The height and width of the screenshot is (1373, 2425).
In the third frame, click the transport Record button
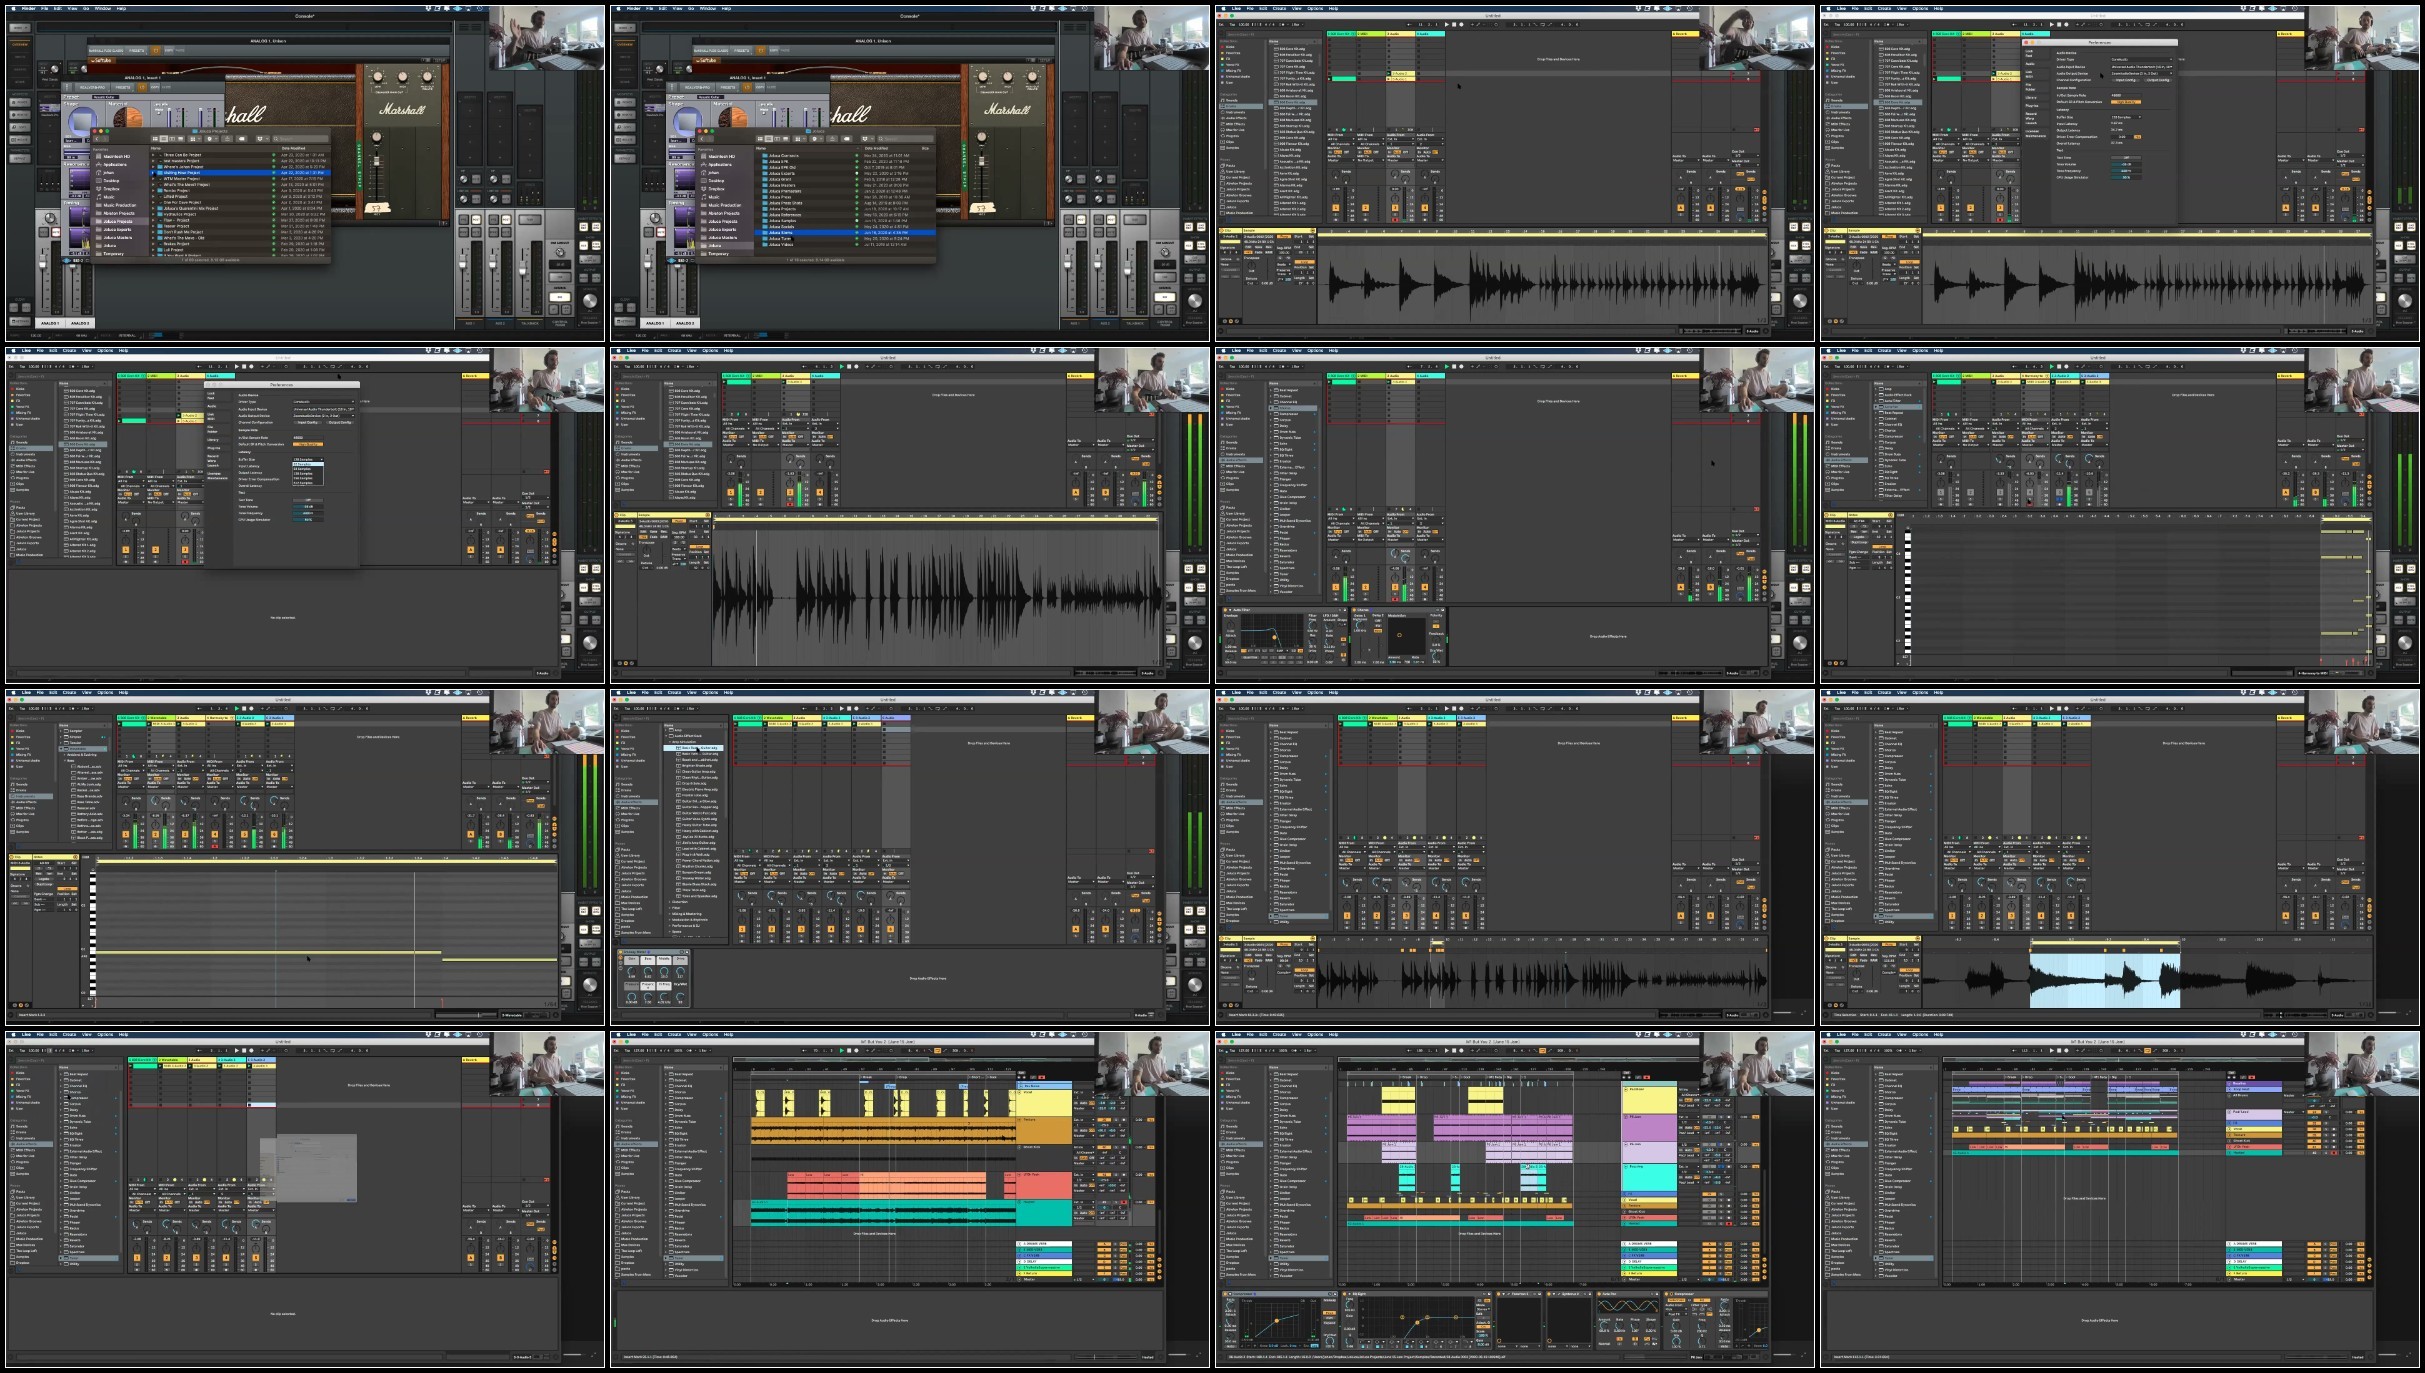(1461, 24)
